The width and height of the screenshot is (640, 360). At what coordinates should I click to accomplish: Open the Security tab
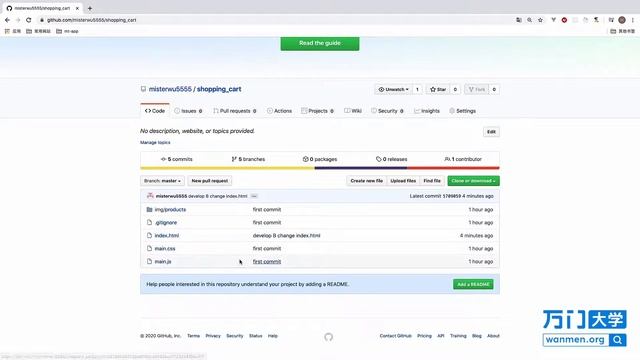click(387, 111)
